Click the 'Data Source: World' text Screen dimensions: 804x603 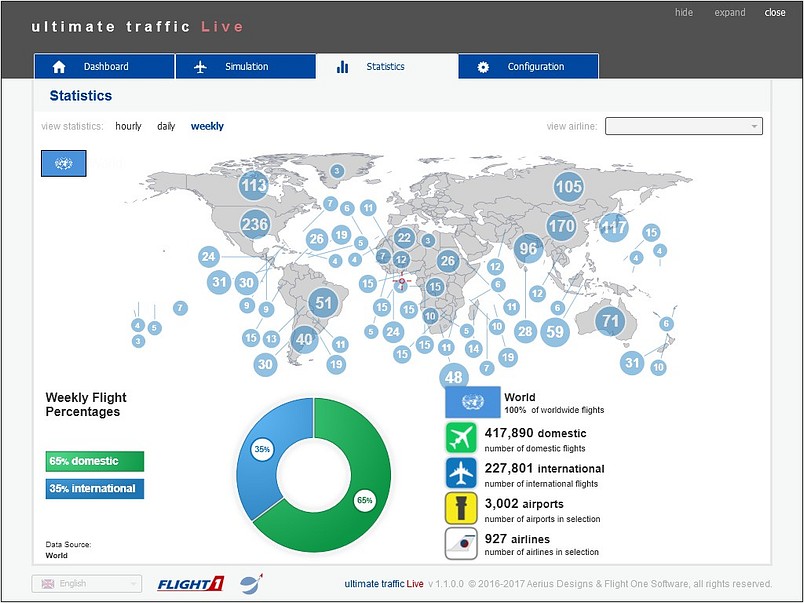pyautogui.click(x=68, y=550)
